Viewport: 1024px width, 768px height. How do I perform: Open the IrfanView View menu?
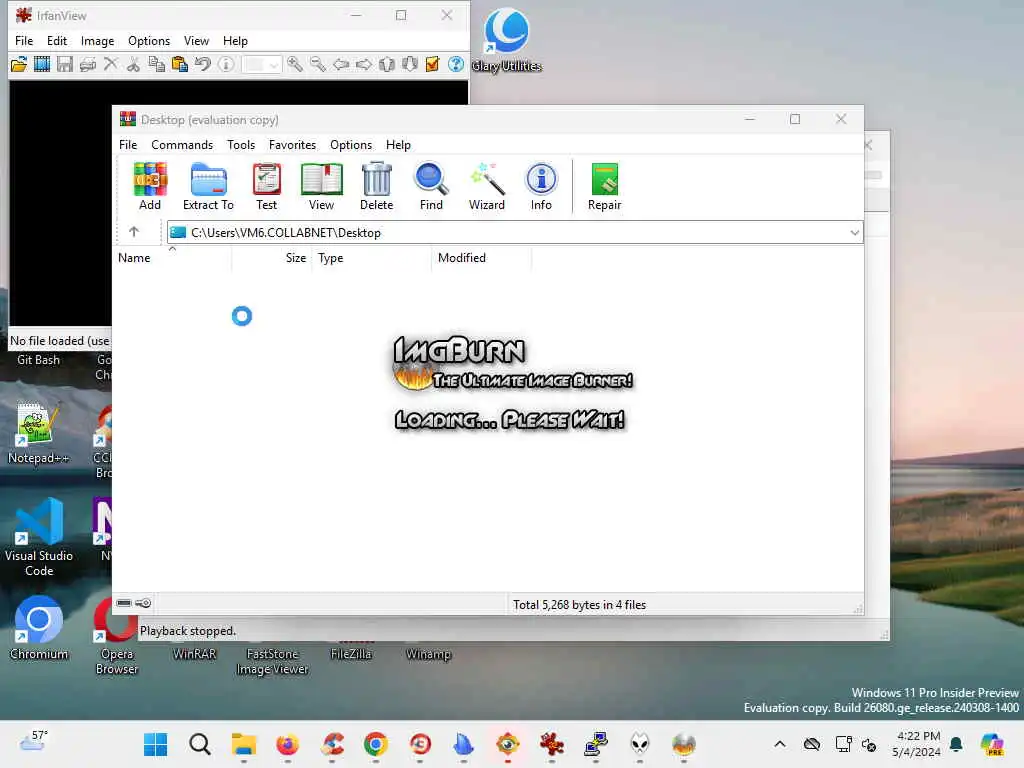(x=196, y=40)
